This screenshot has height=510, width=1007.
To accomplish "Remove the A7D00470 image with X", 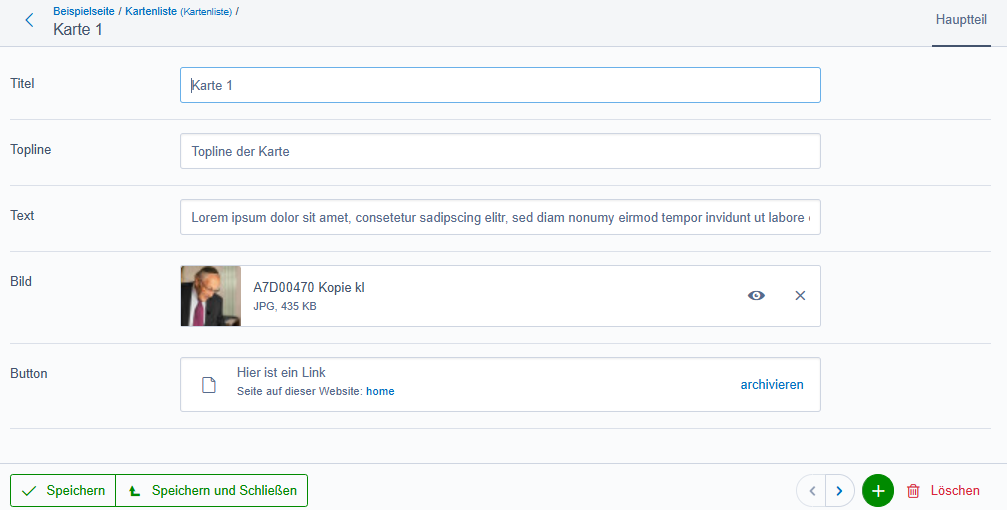I will [x=800, y=295].
